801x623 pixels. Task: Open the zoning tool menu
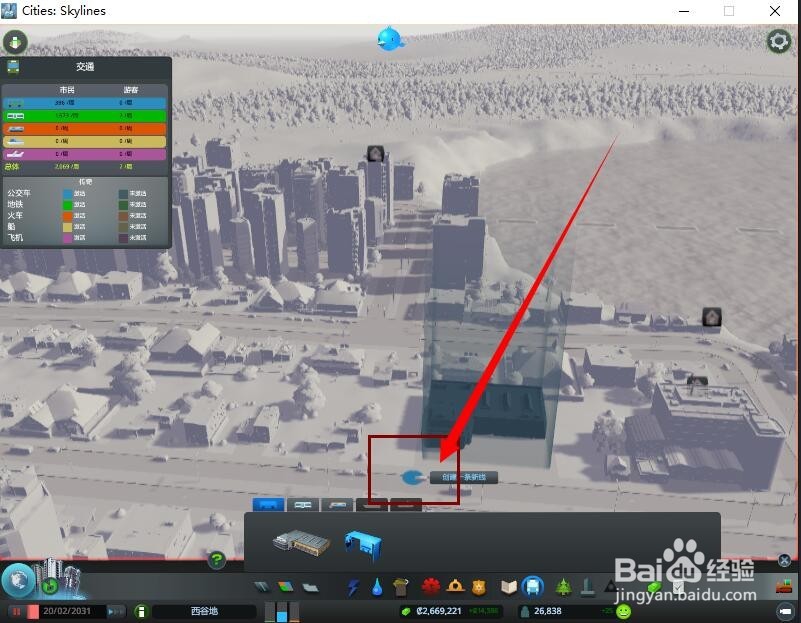pos(286,587)
